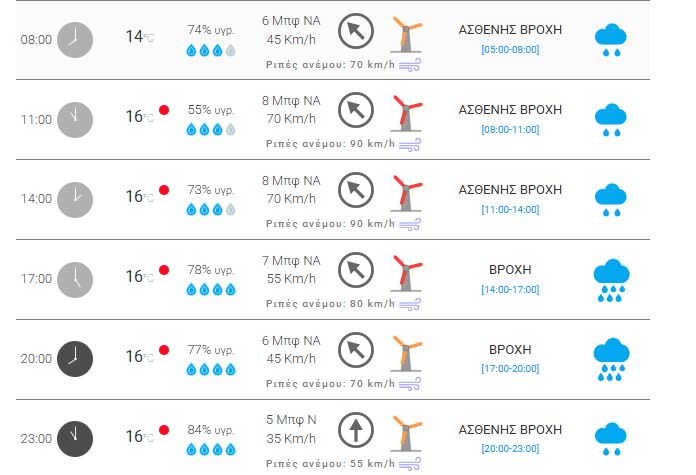Viewport: 696px width, 475px height.
Task: Click the humidity droplets in the 11:00 row
Action: [x=211, y=129]
